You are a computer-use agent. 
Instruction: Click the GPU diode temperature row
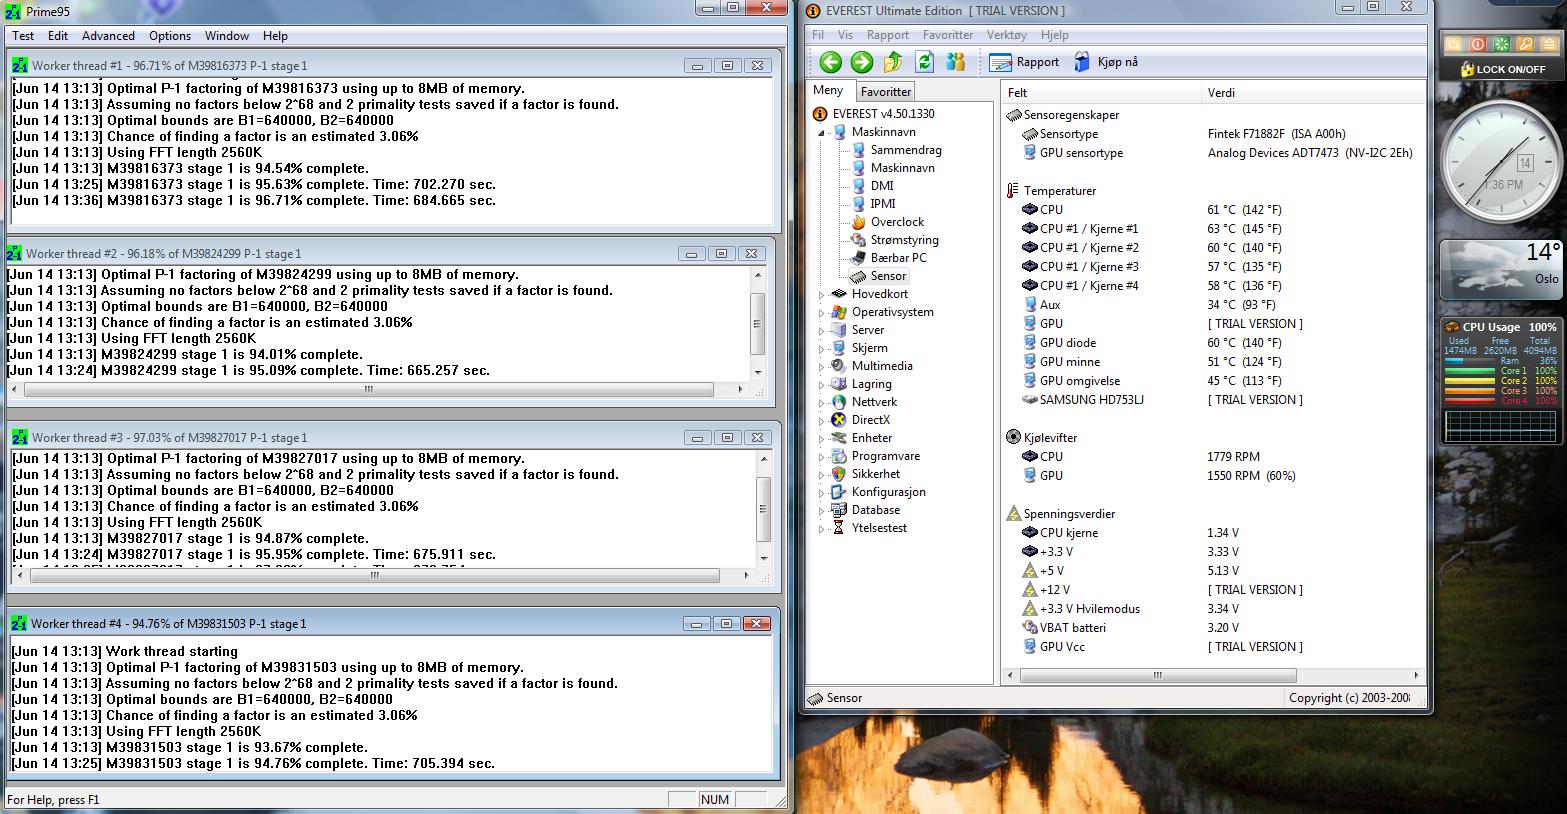click(x=1212, y=343)
